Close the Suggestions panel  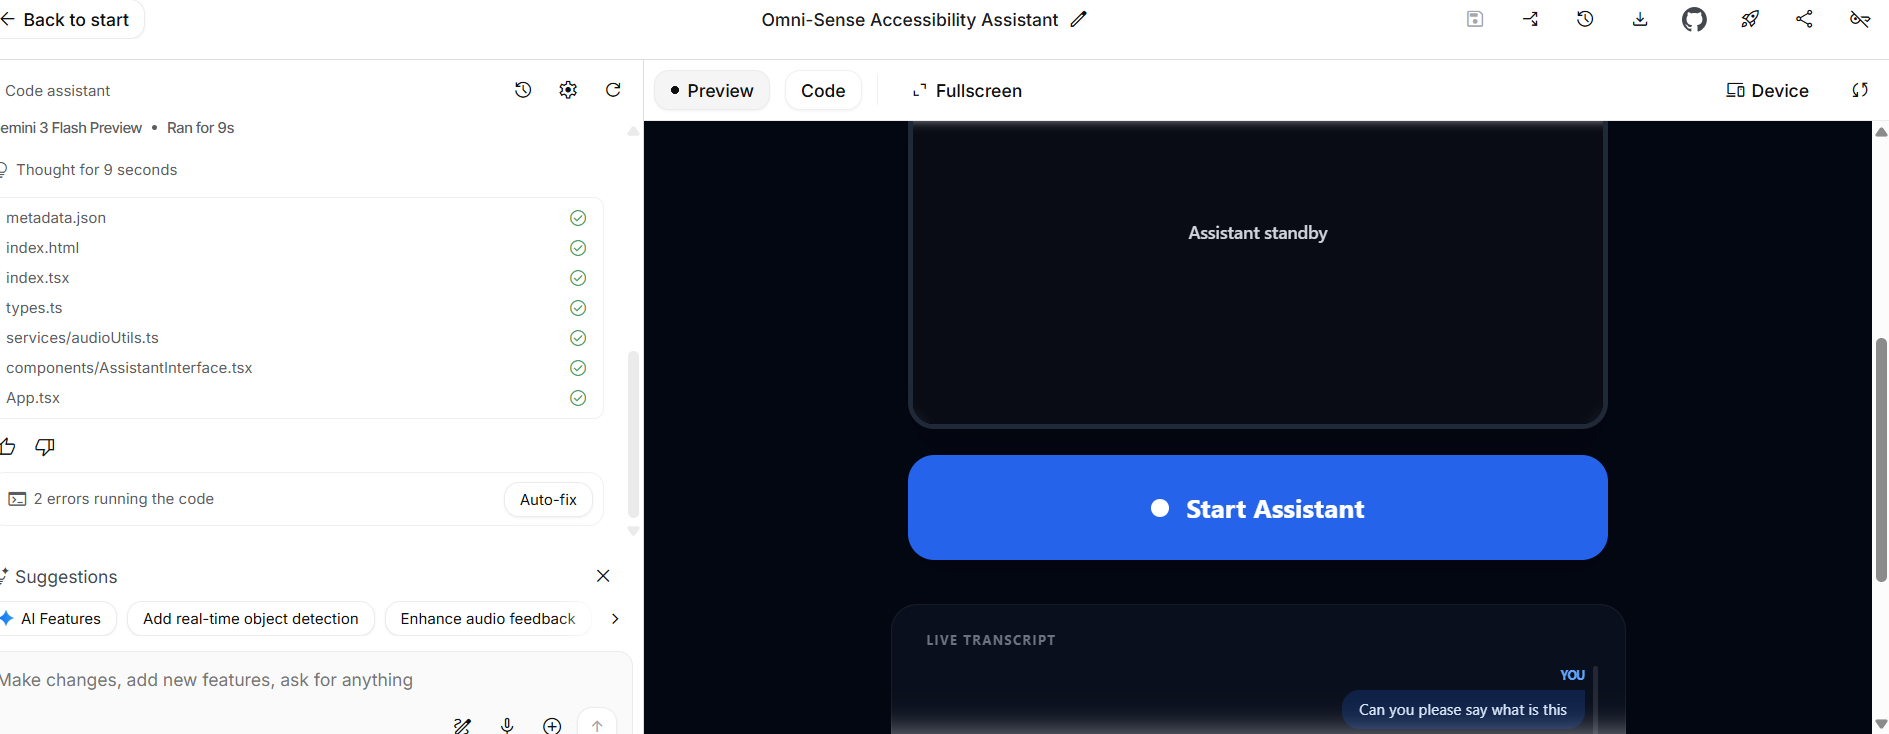[603, 576]
